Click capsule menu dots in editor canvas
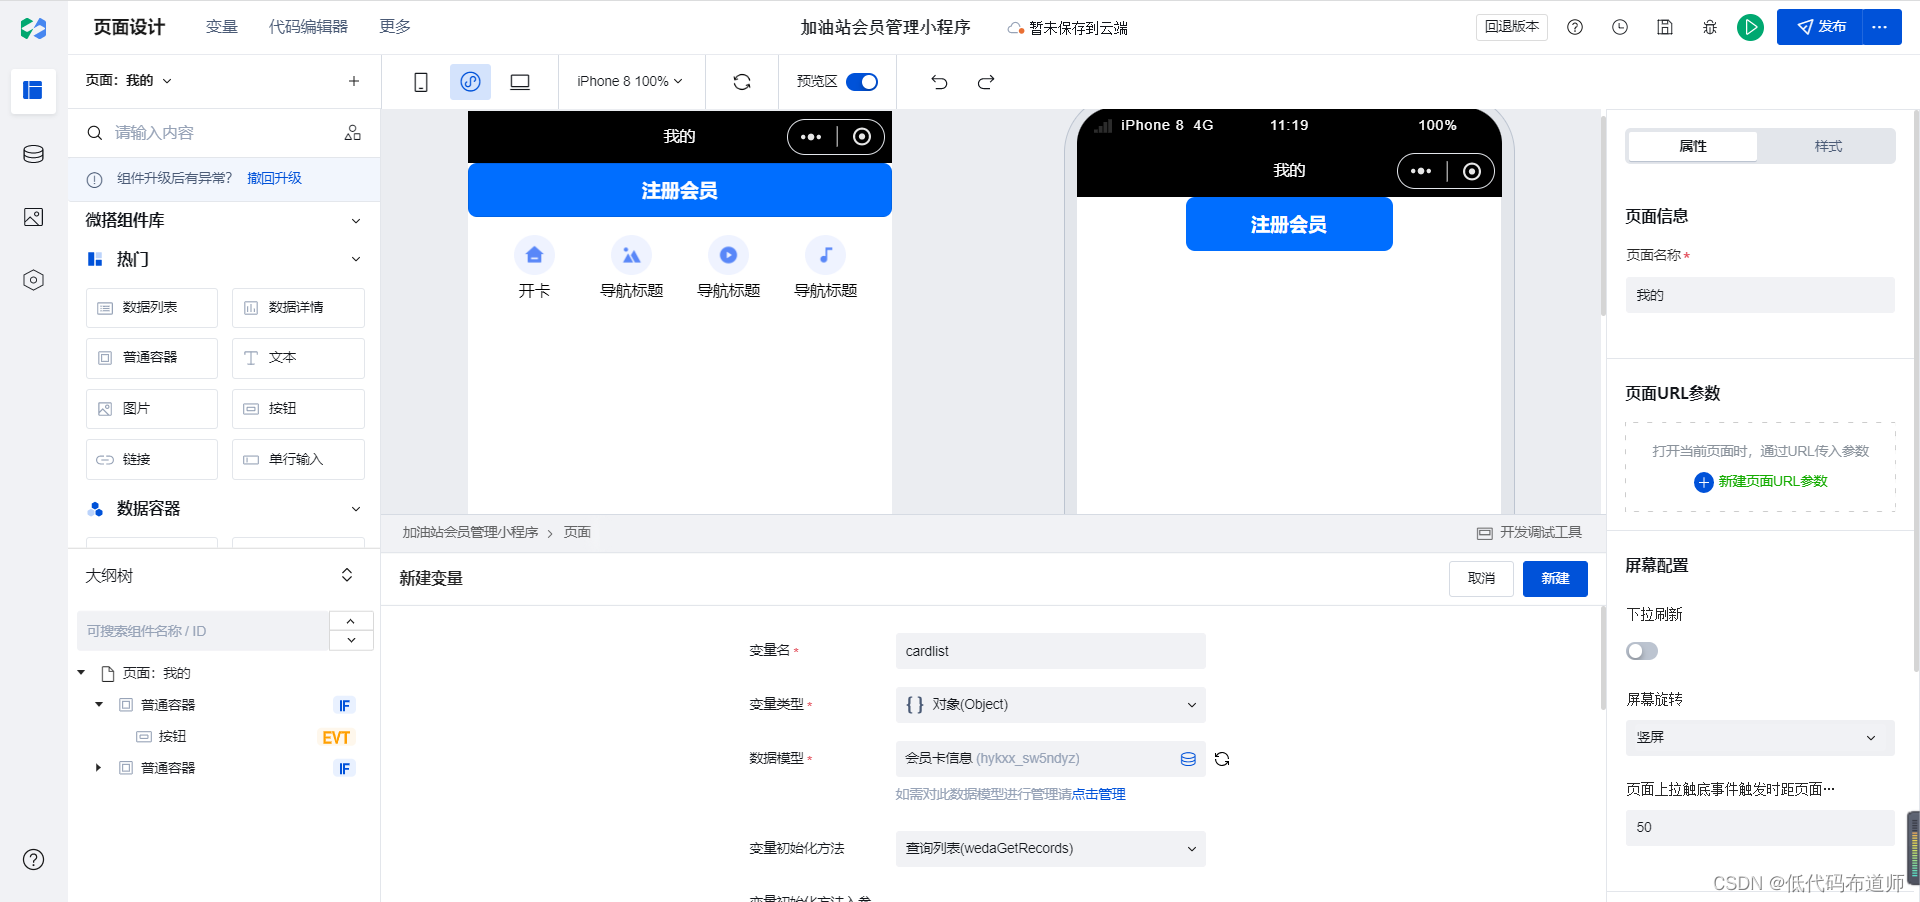The image size is (1920, 902). [811, 137]
